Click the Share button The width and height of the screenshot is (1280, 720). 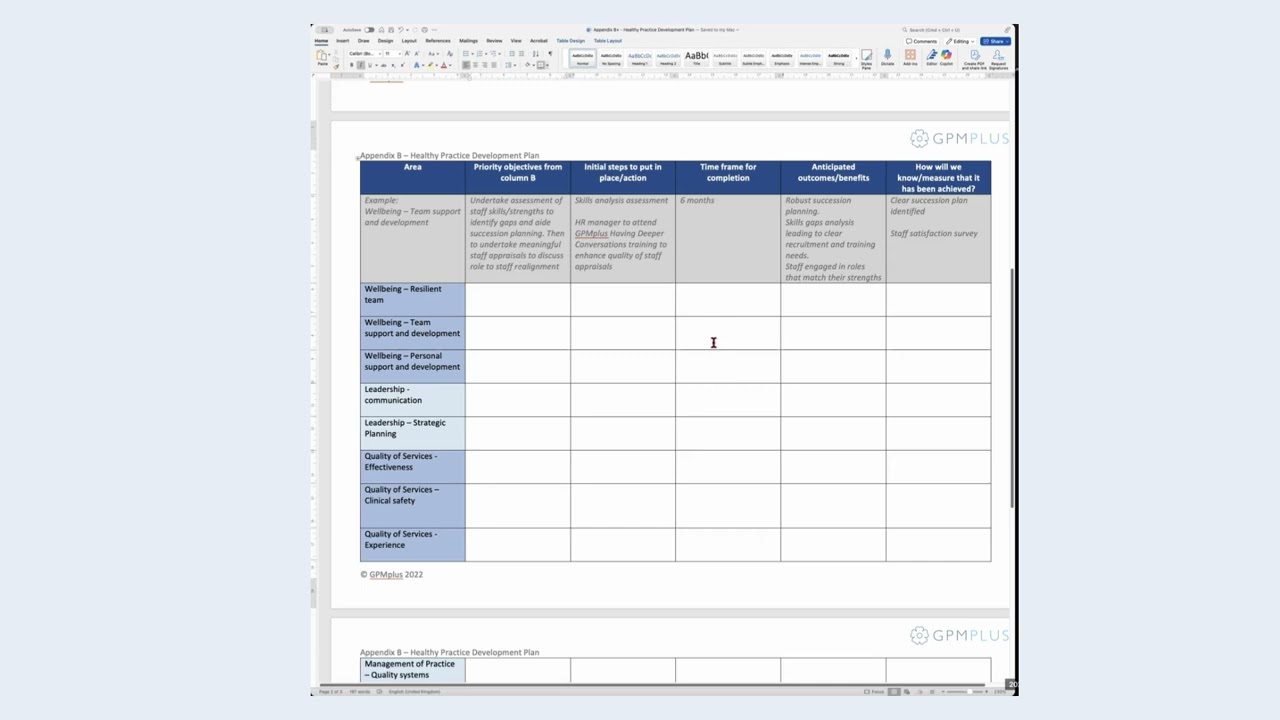996,41
